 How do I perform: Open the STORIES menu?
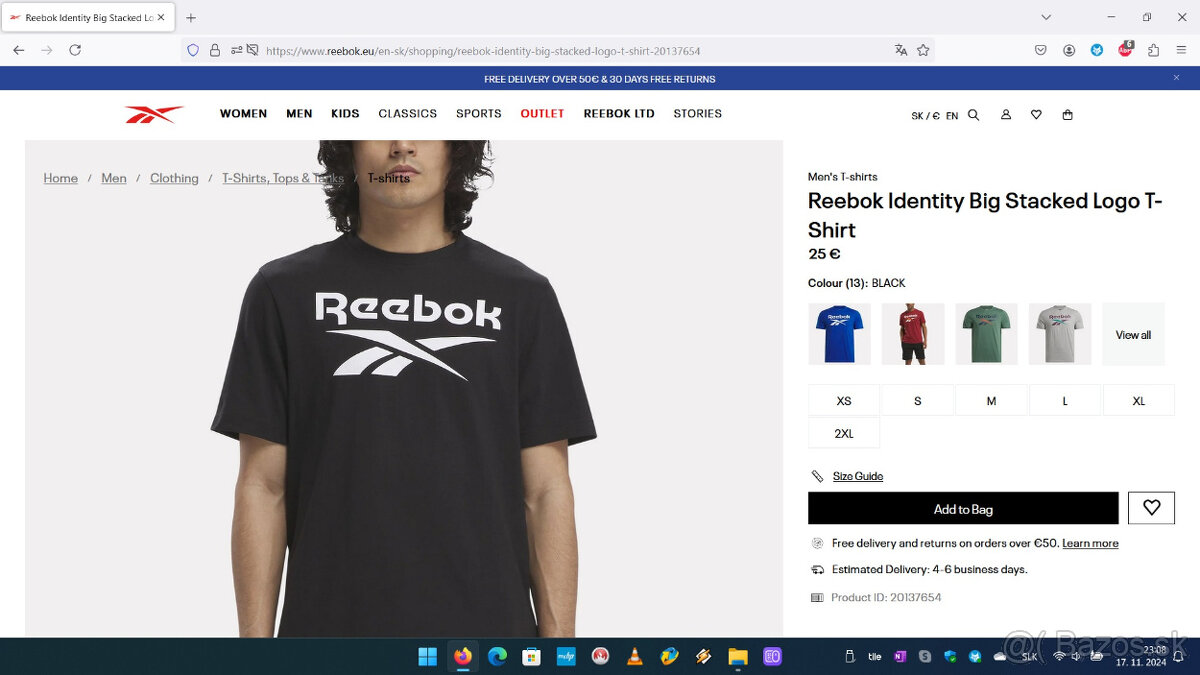pos(697,114)
